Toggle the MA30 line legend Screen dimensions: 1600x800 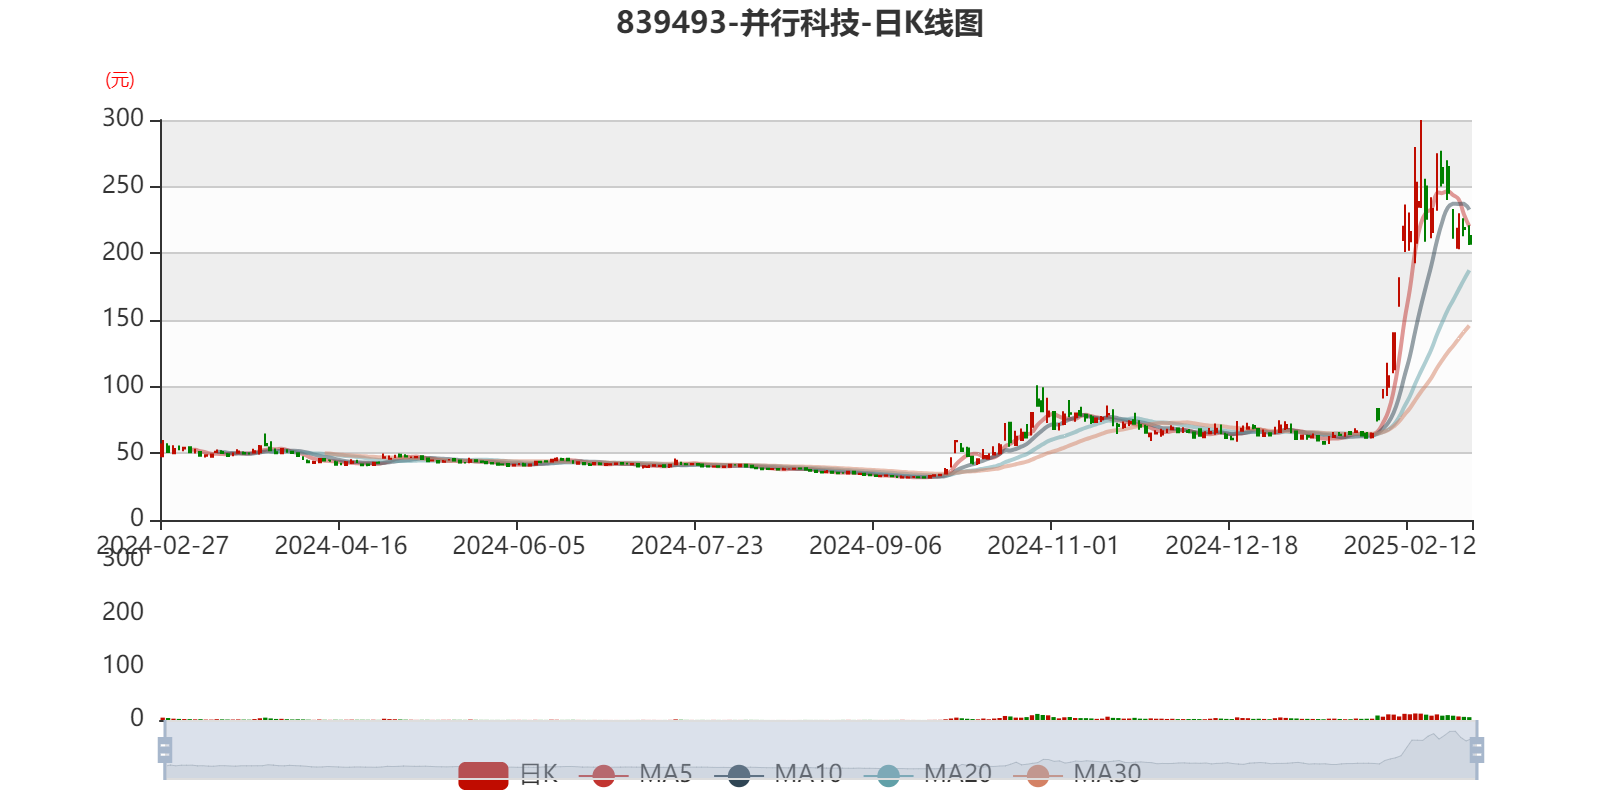tap(1077, 774)
